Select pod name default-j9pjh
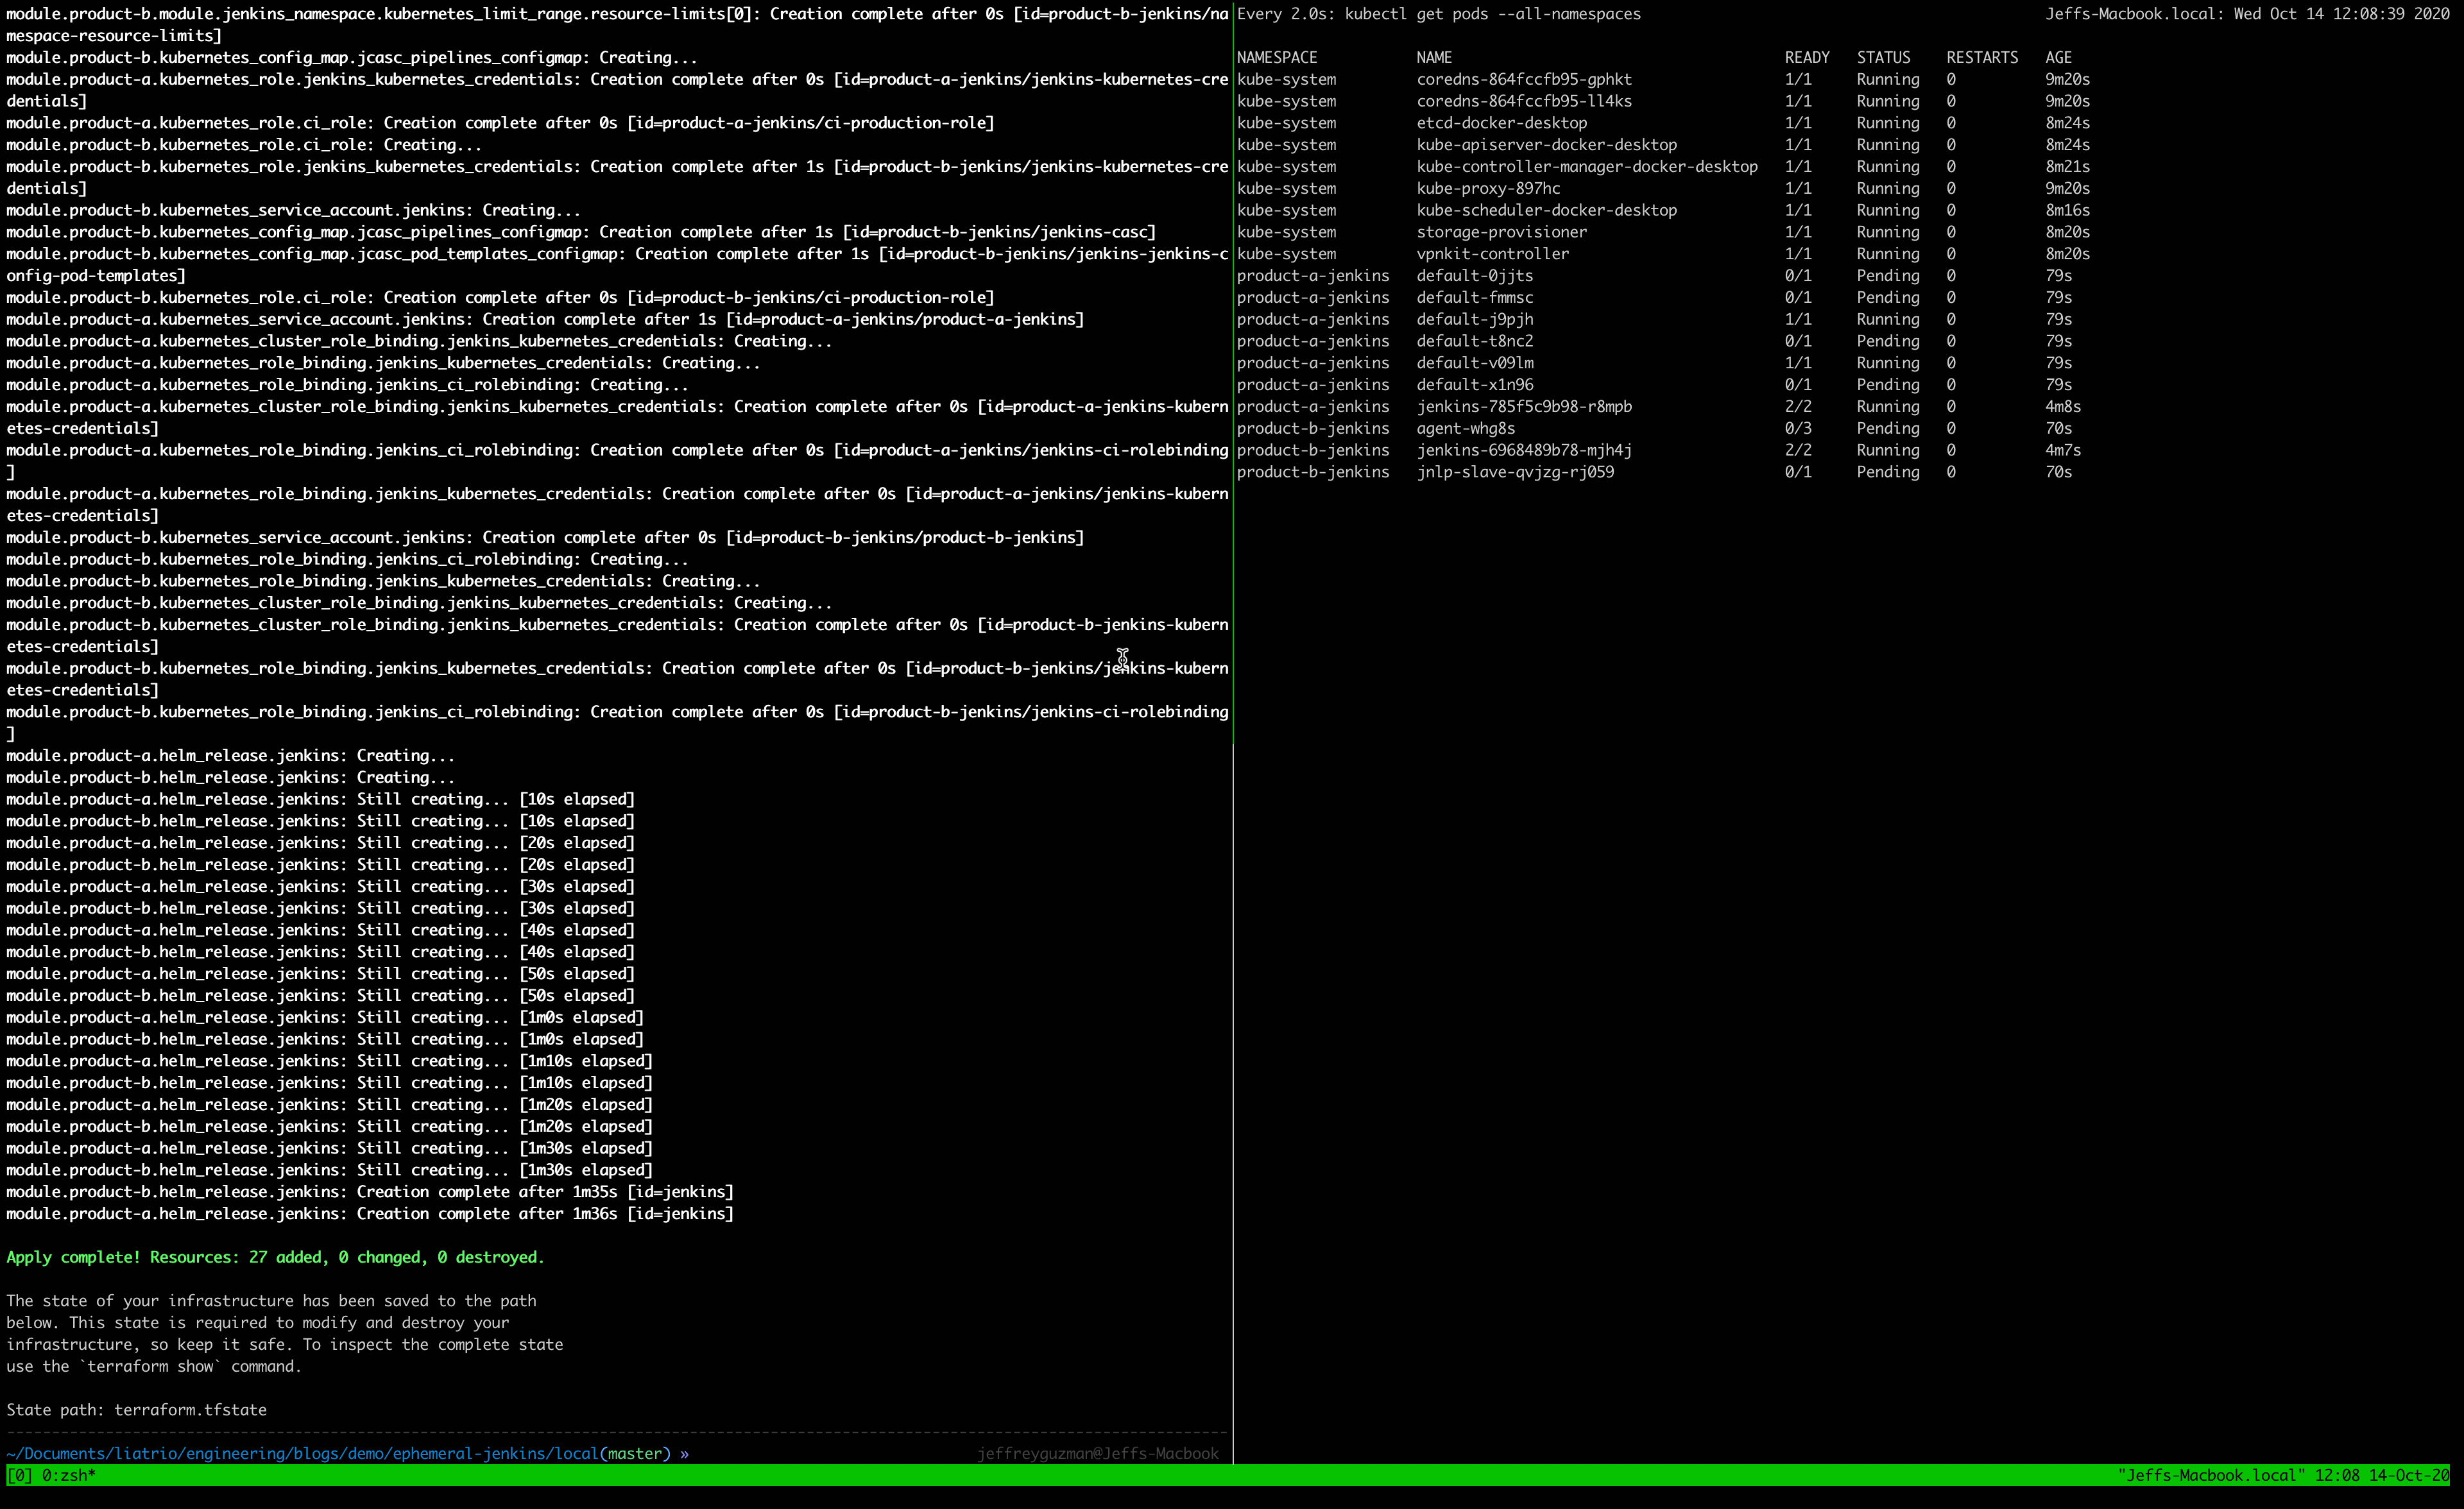This screenshot has height=1509, width=2464. click(1474, 319)
